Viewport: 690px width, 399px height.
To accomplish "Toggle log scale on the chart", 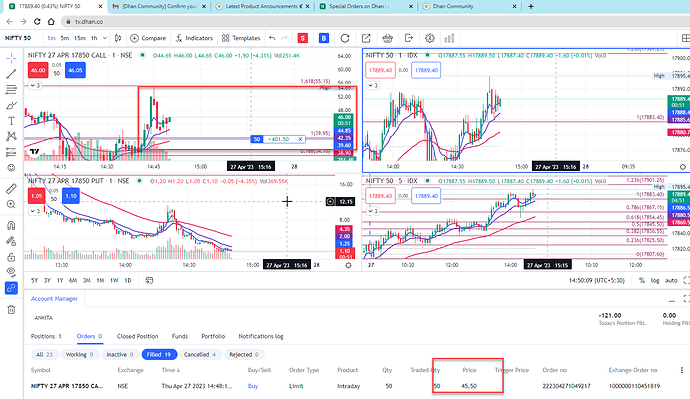I will coord(655,280).
